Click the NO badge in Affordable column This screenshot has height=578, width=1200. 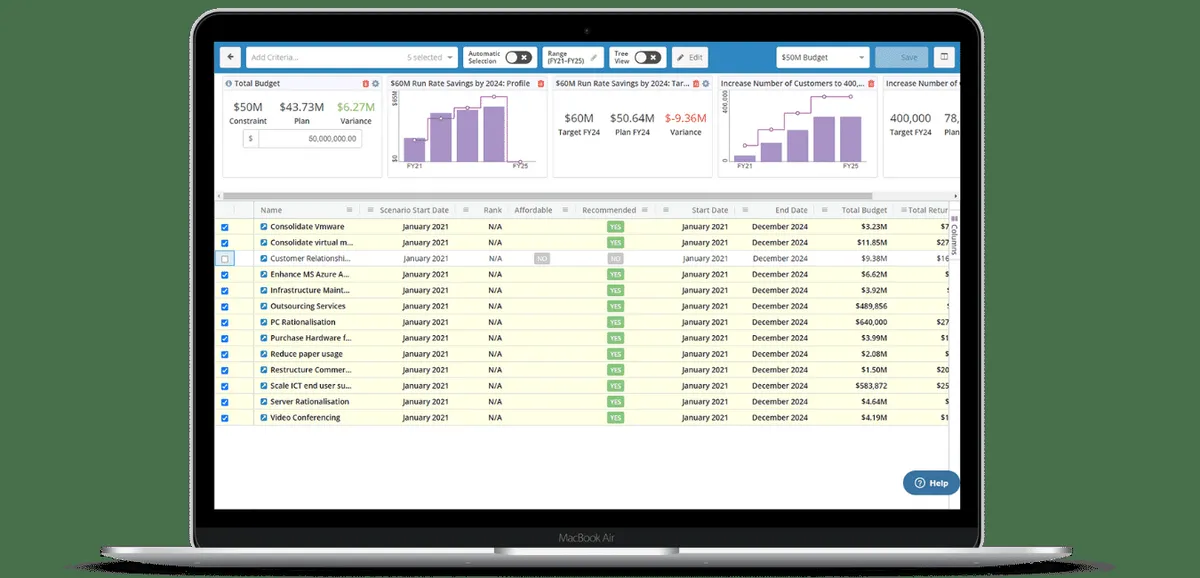coord(542,259)
